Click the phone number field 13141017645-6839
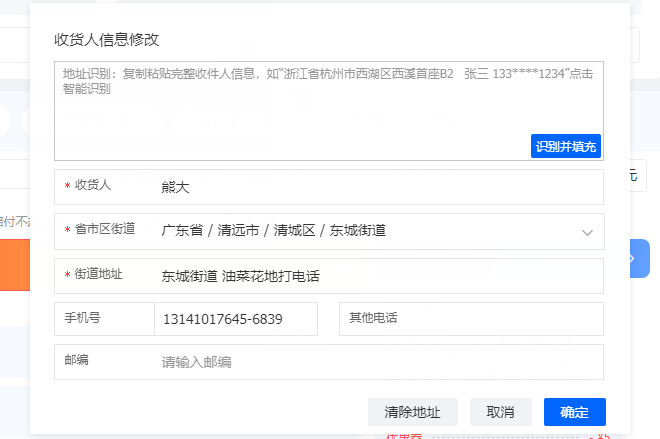The width and height of the screenshot is (660, 439). pyautogui.click(x=236, y=319)
